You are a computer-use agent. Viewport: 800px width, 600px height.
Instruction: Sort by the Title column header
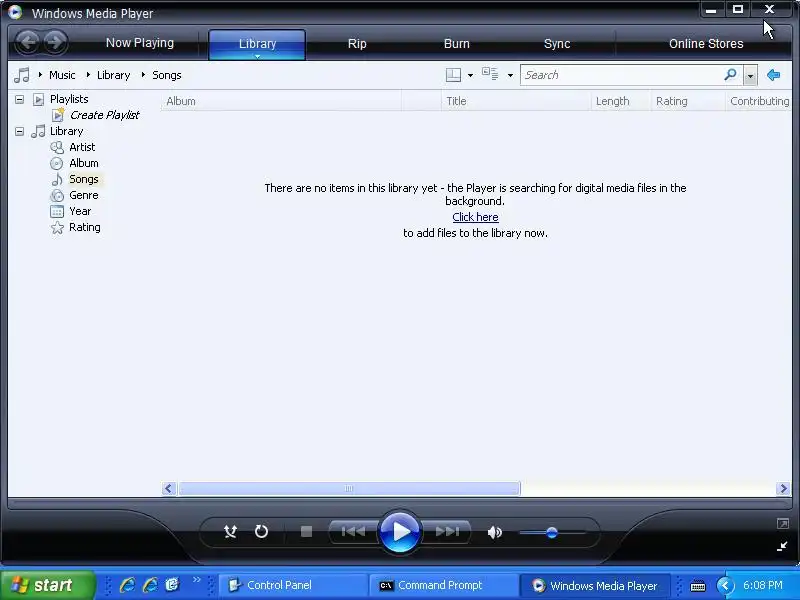point(516,101)
